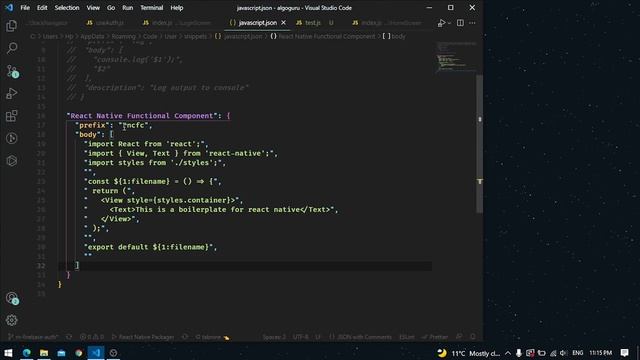
Task: Click the notifications bell in status bar
Action: [x=473, y=337]
